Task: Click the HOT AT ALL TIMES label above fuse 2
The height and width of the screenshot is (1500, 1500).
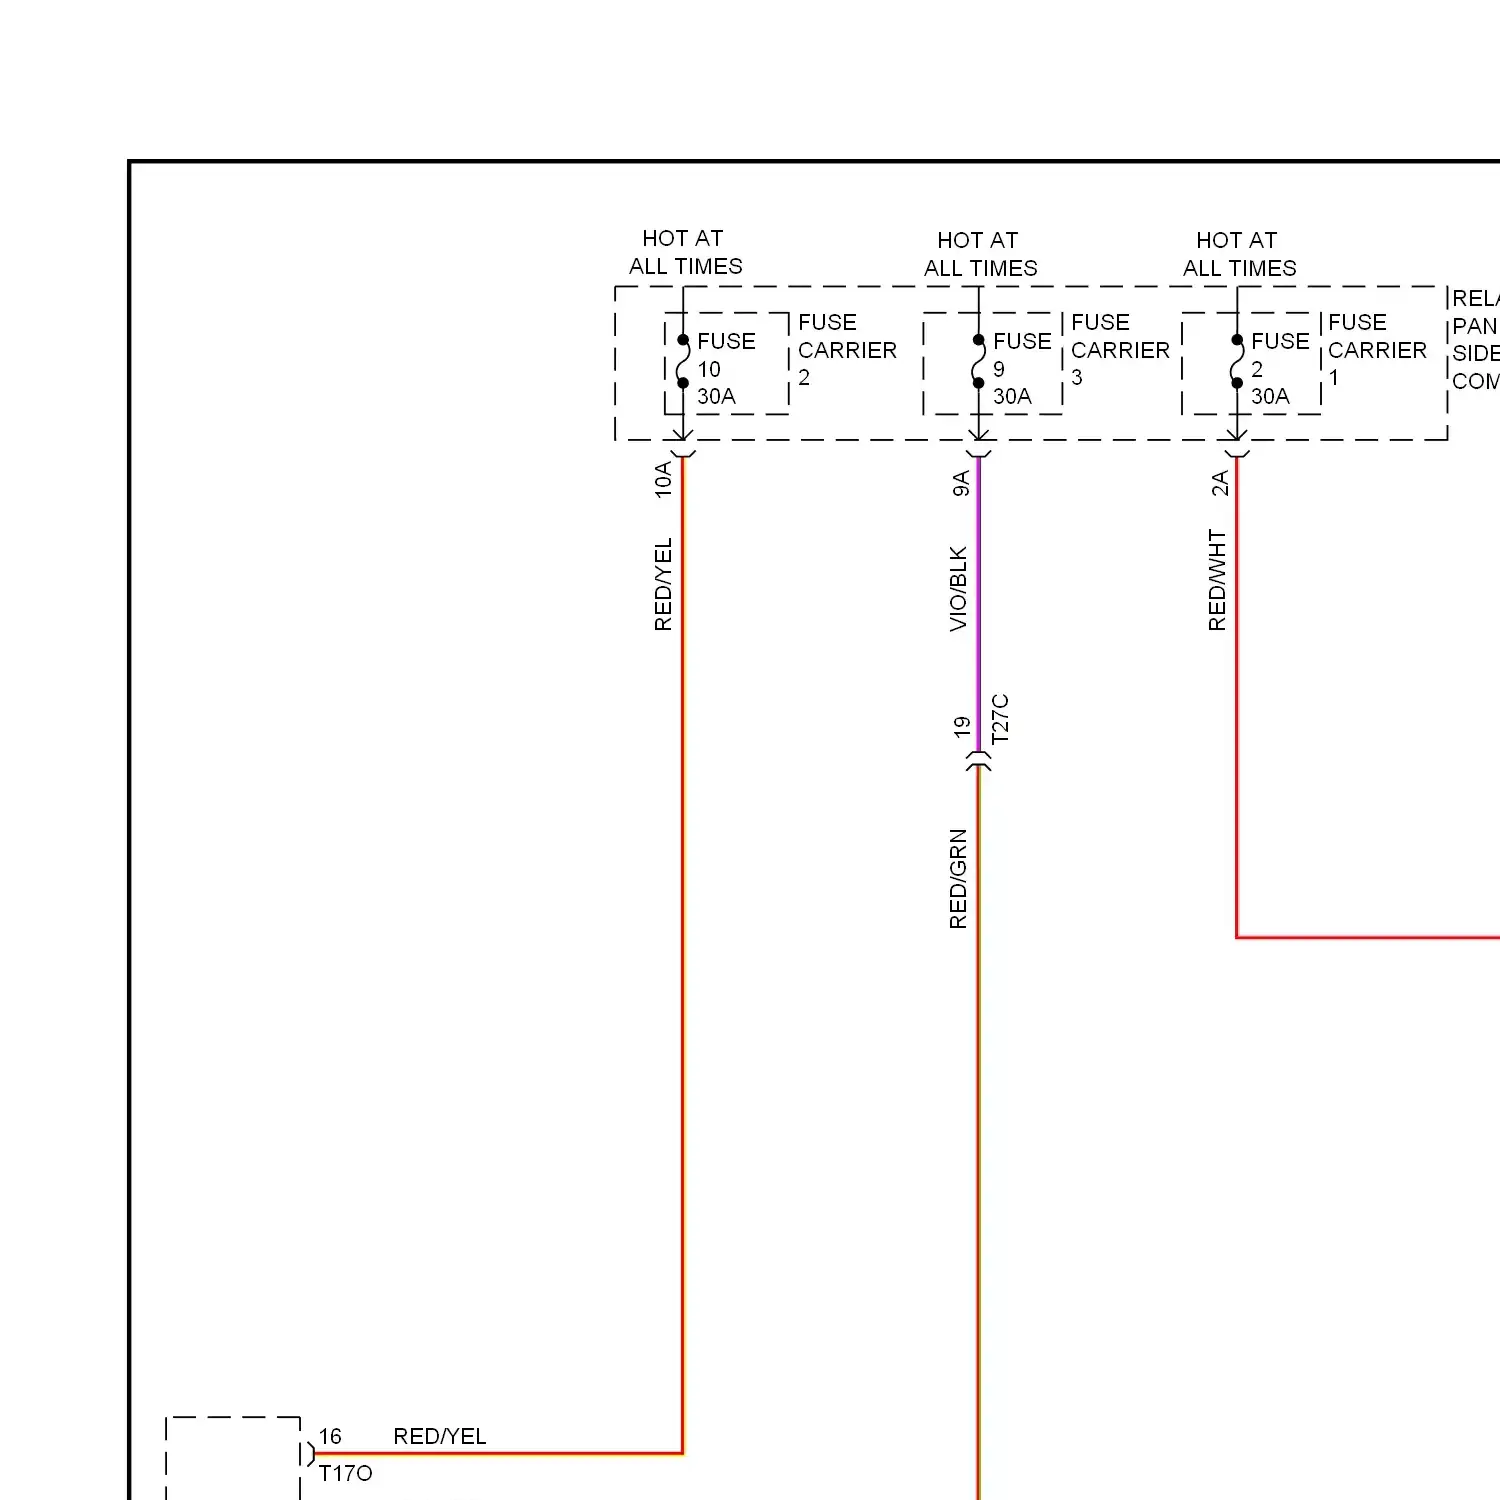Action: (x=1239, y=254)
